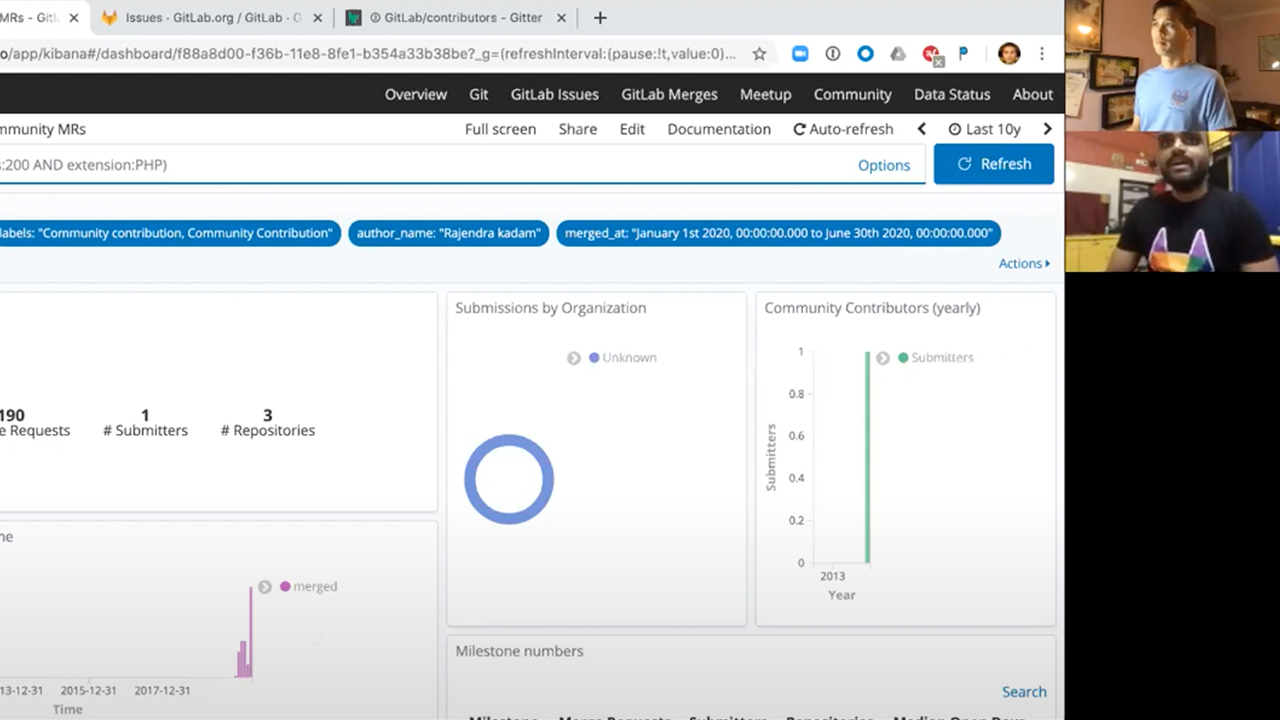This screenshot has height=720, width=1280.
Task: Click the red extension icon with x badge
Action: pyautogui.click(x=932, y=55)
